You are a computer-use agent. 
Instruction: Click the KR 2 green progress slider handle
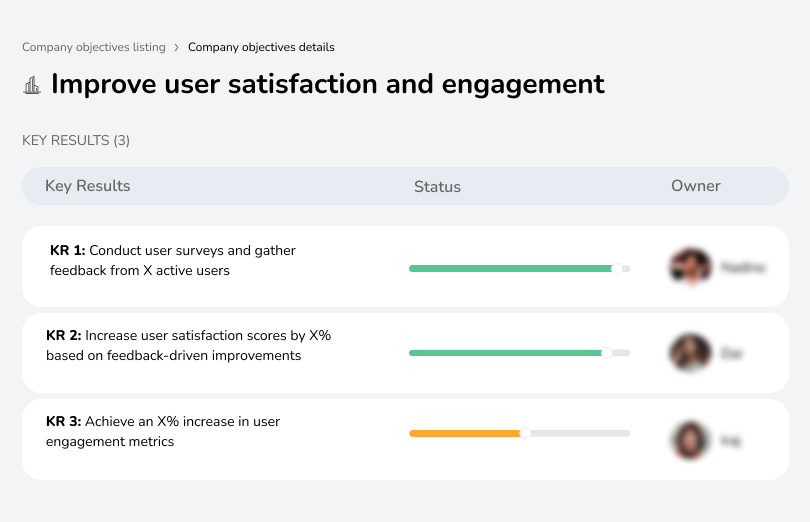[607, 353]
